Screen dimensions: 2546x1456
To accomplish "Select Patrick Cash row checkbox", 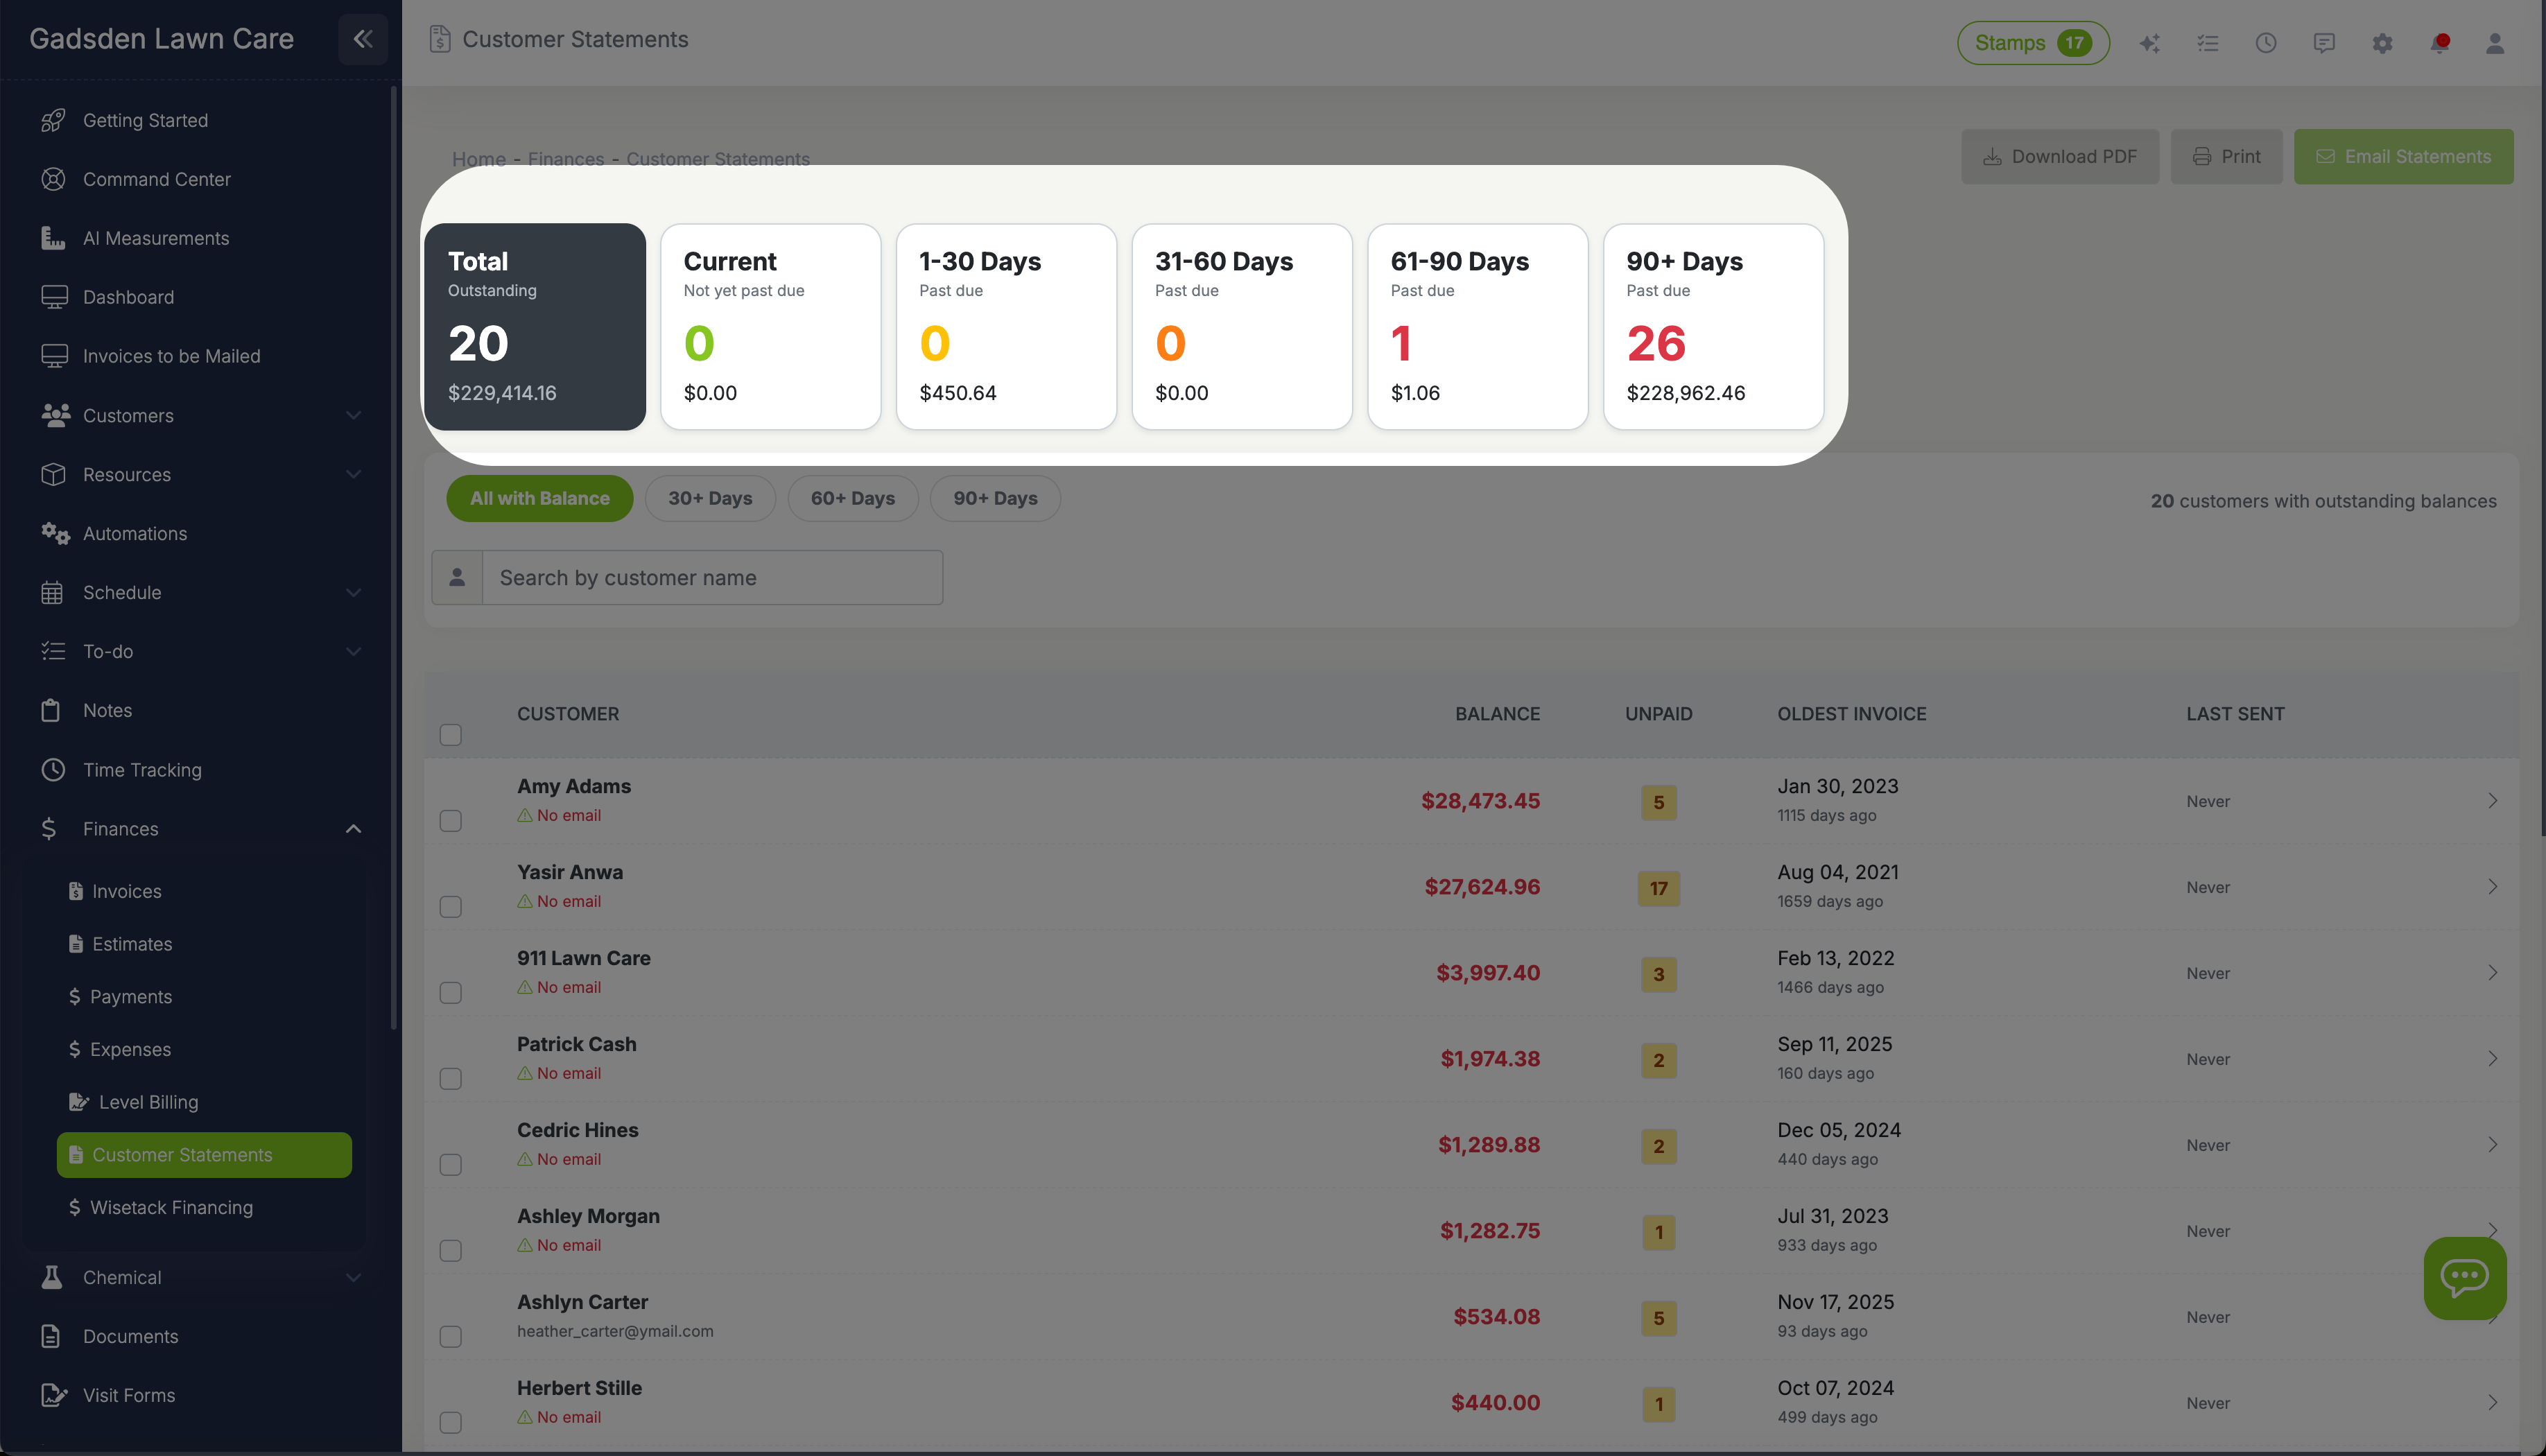I will point(451,1079).
